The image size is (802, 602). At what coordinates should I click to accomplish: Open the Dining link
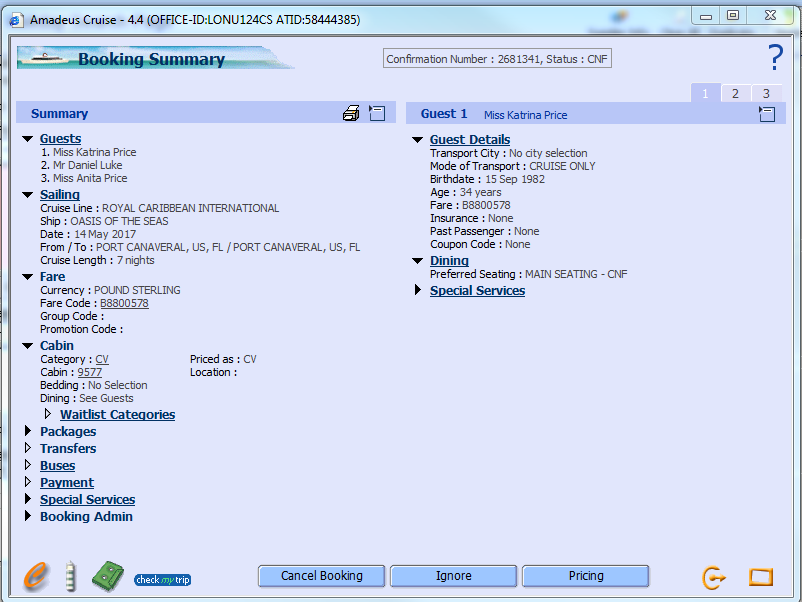(449, 261)
